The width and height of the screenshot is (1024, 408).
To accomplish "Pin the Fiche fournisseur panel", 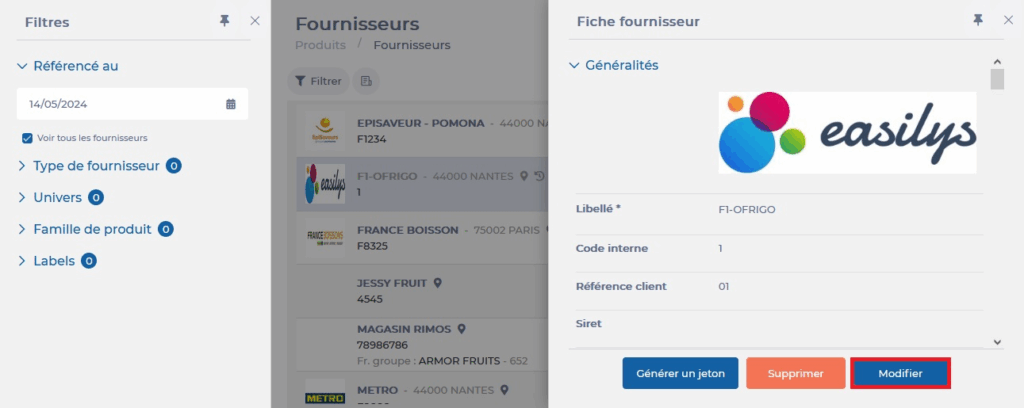I will (x=977, y=21).
